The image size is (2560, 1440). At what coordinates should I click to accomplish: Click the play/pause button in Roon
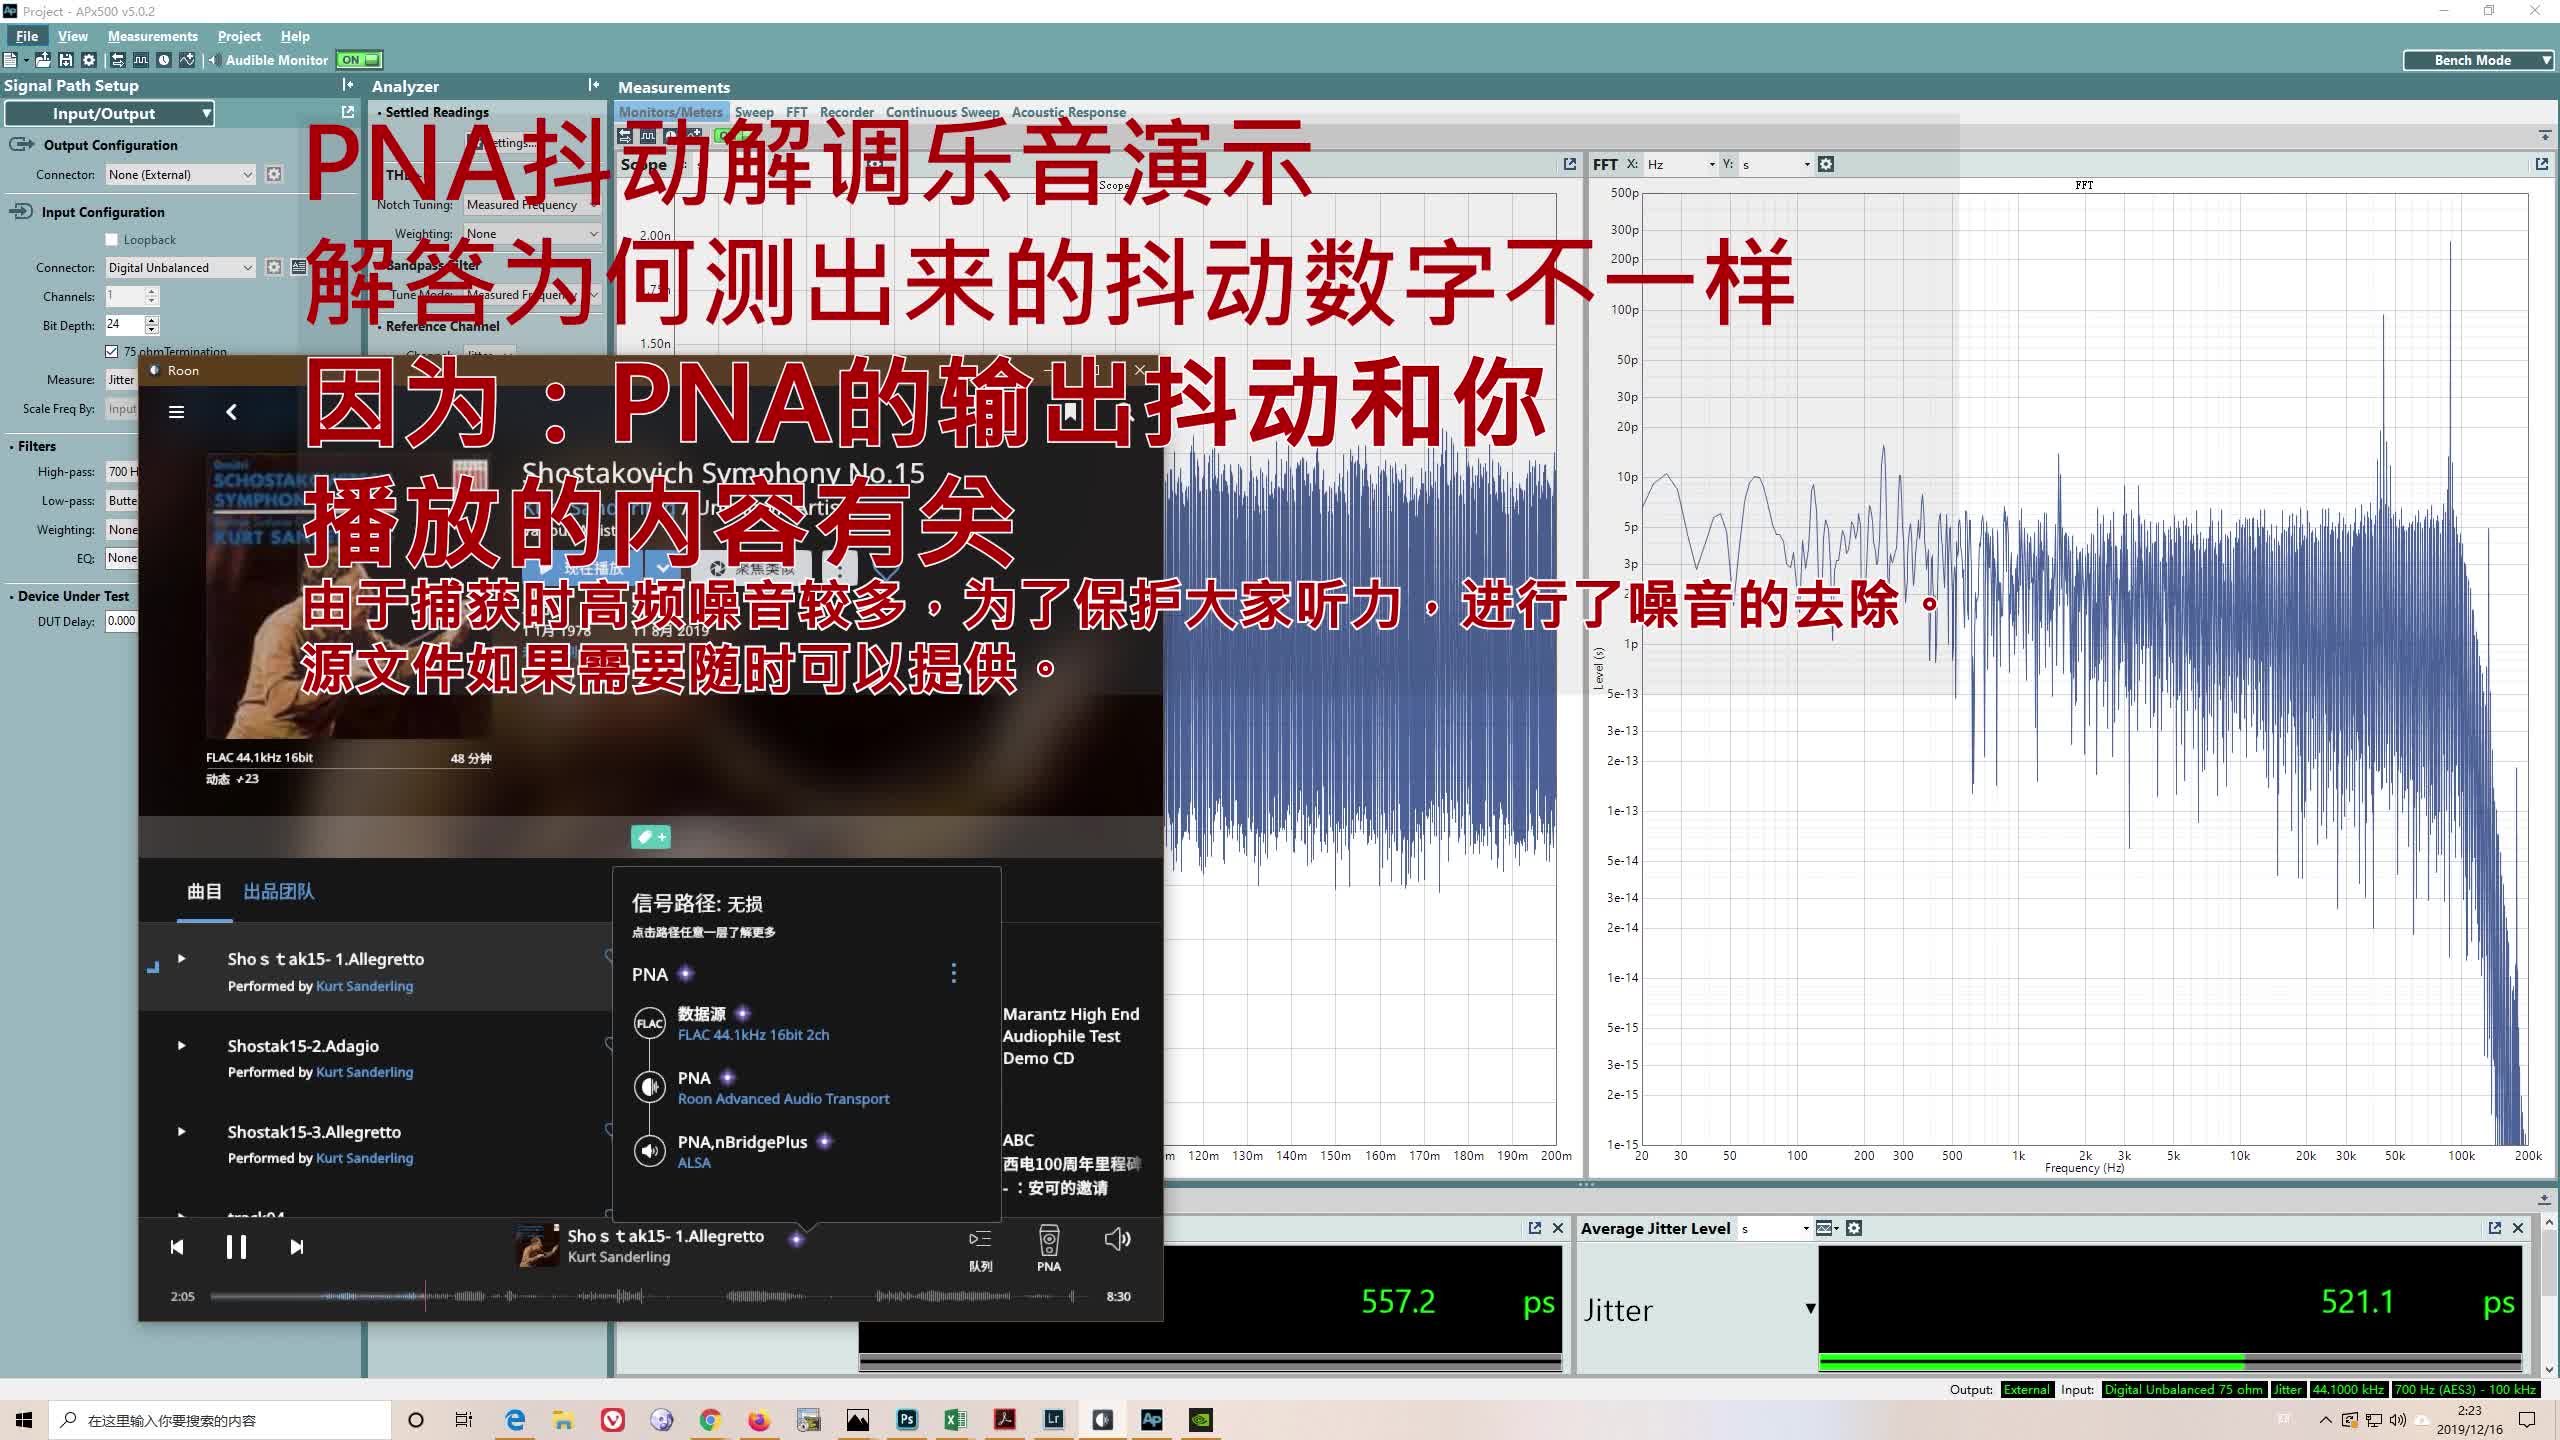click(234, 1247)
